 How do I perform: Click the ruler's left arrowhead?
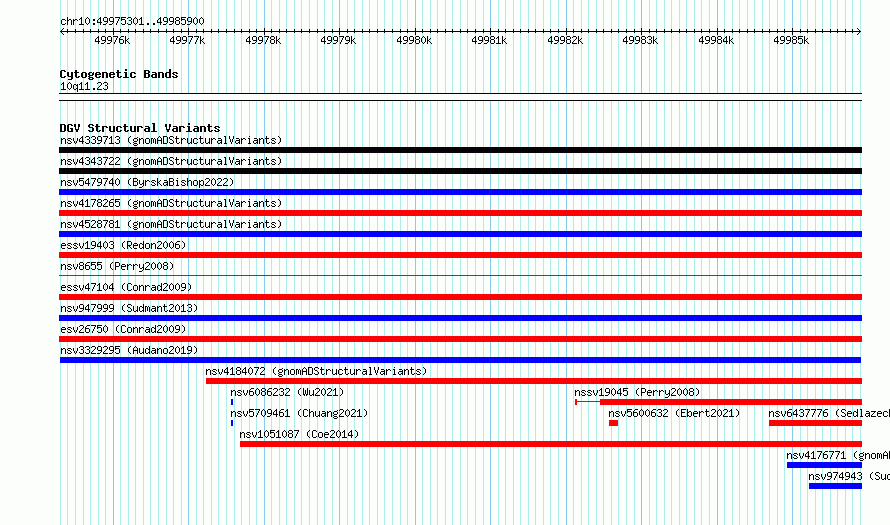click(62, 32)
